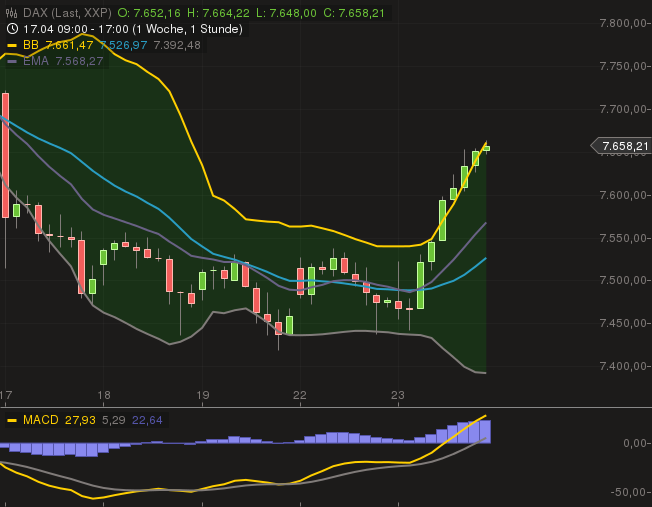Click the upper Bollinger value 7.661,47
Viewport: 652px width, 507px height.
[69, 45]
